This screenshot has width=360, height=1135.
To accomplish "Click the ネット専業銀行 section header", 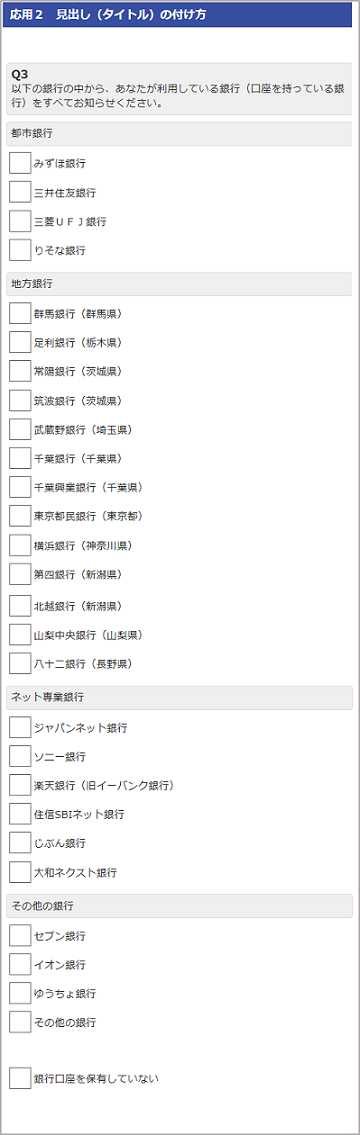I will pyautogui.click(x=180, y=698).
